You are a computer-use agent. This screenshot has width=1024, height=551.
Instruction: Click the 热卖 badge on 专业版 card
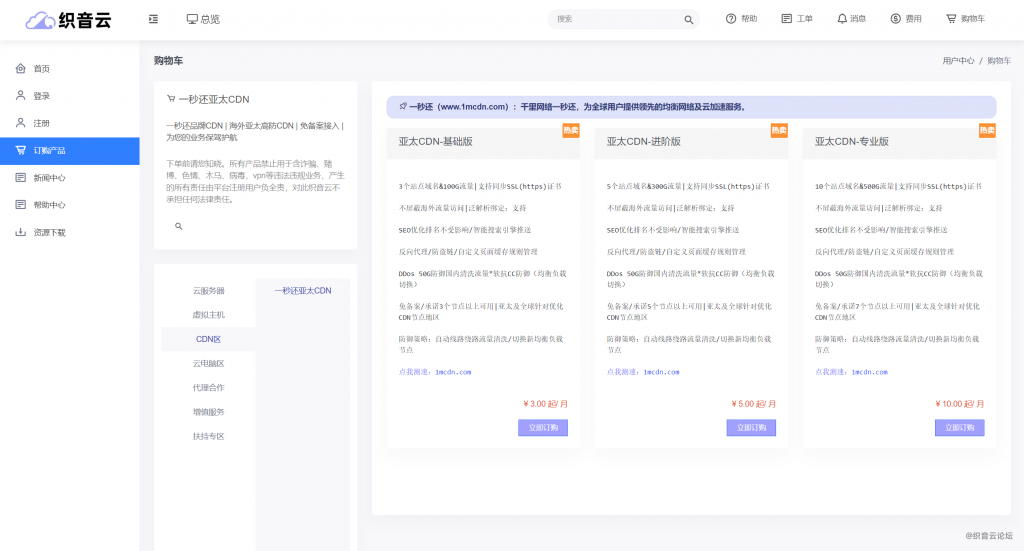[987, 131]
